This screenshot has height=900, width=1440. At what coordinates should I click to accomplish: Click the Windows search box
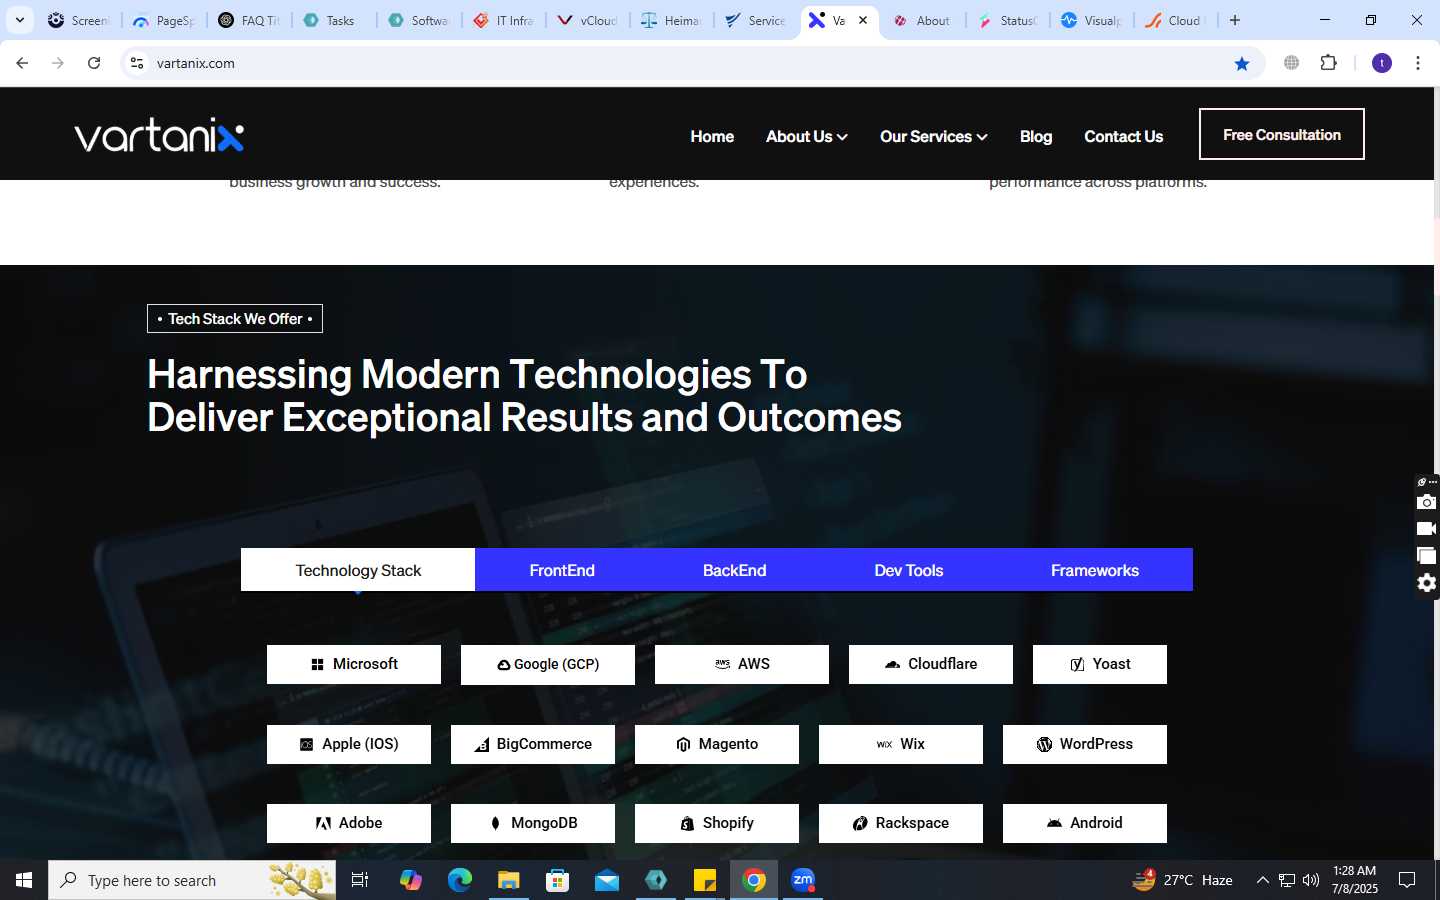pyautogui.click(x=192, y=880)
